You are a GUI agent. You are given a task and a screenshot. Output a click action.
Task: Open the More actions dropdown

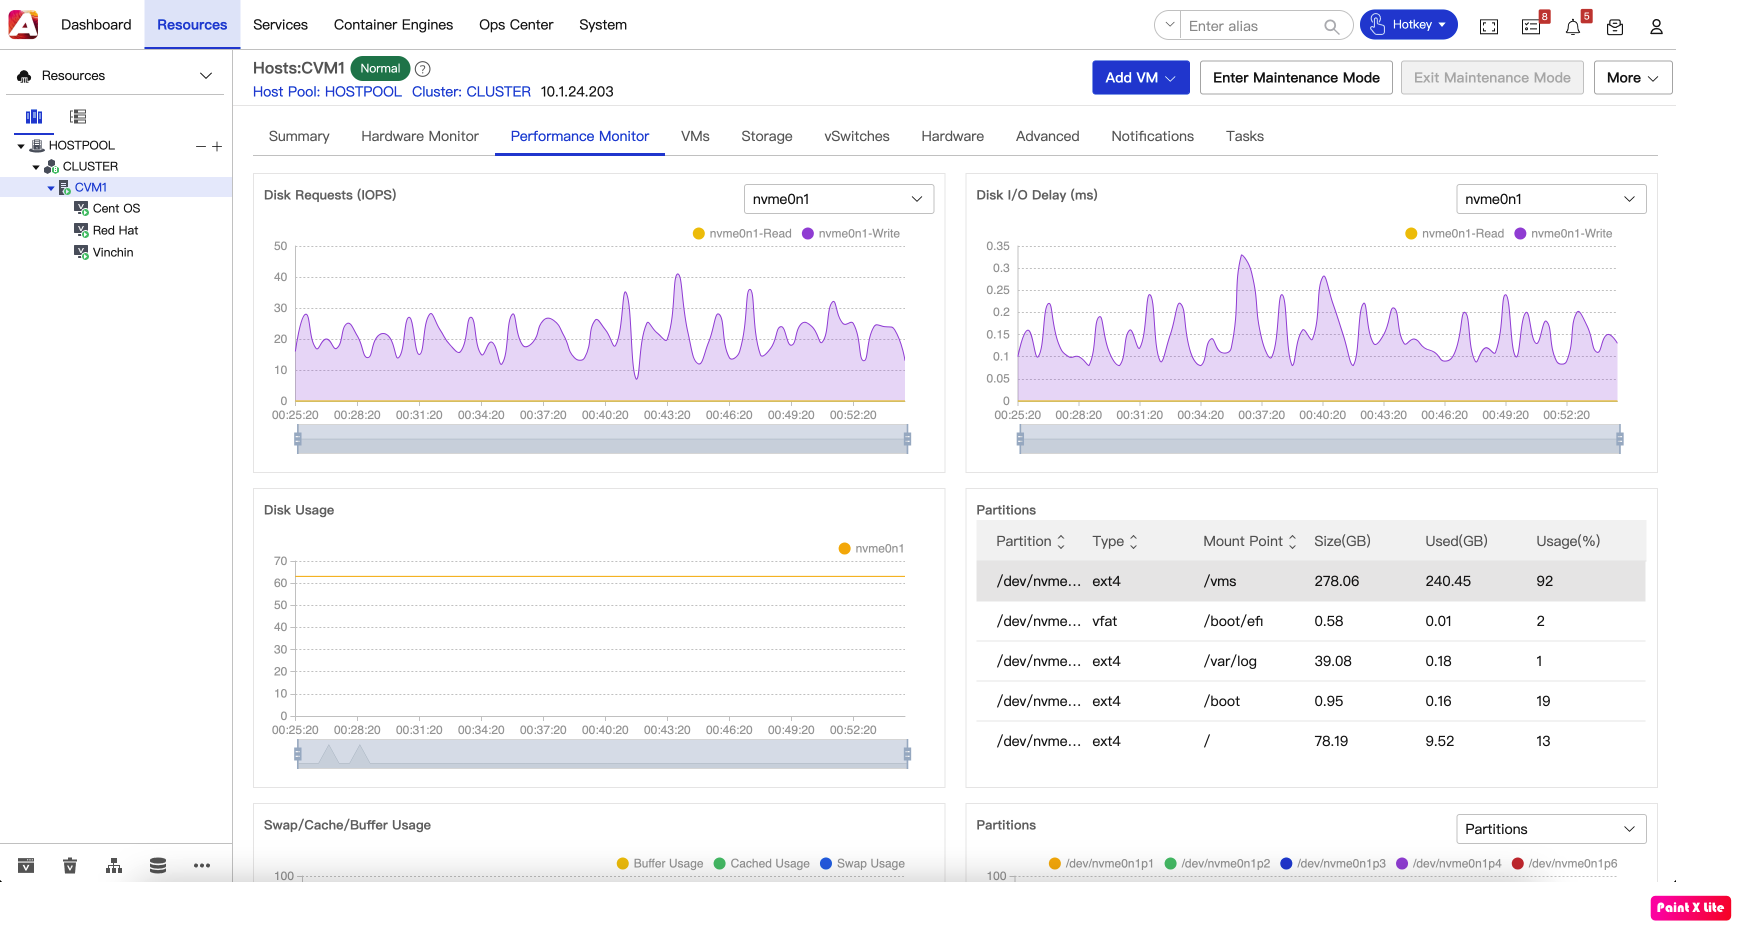pyautogui.click(x=1633, y=78)
